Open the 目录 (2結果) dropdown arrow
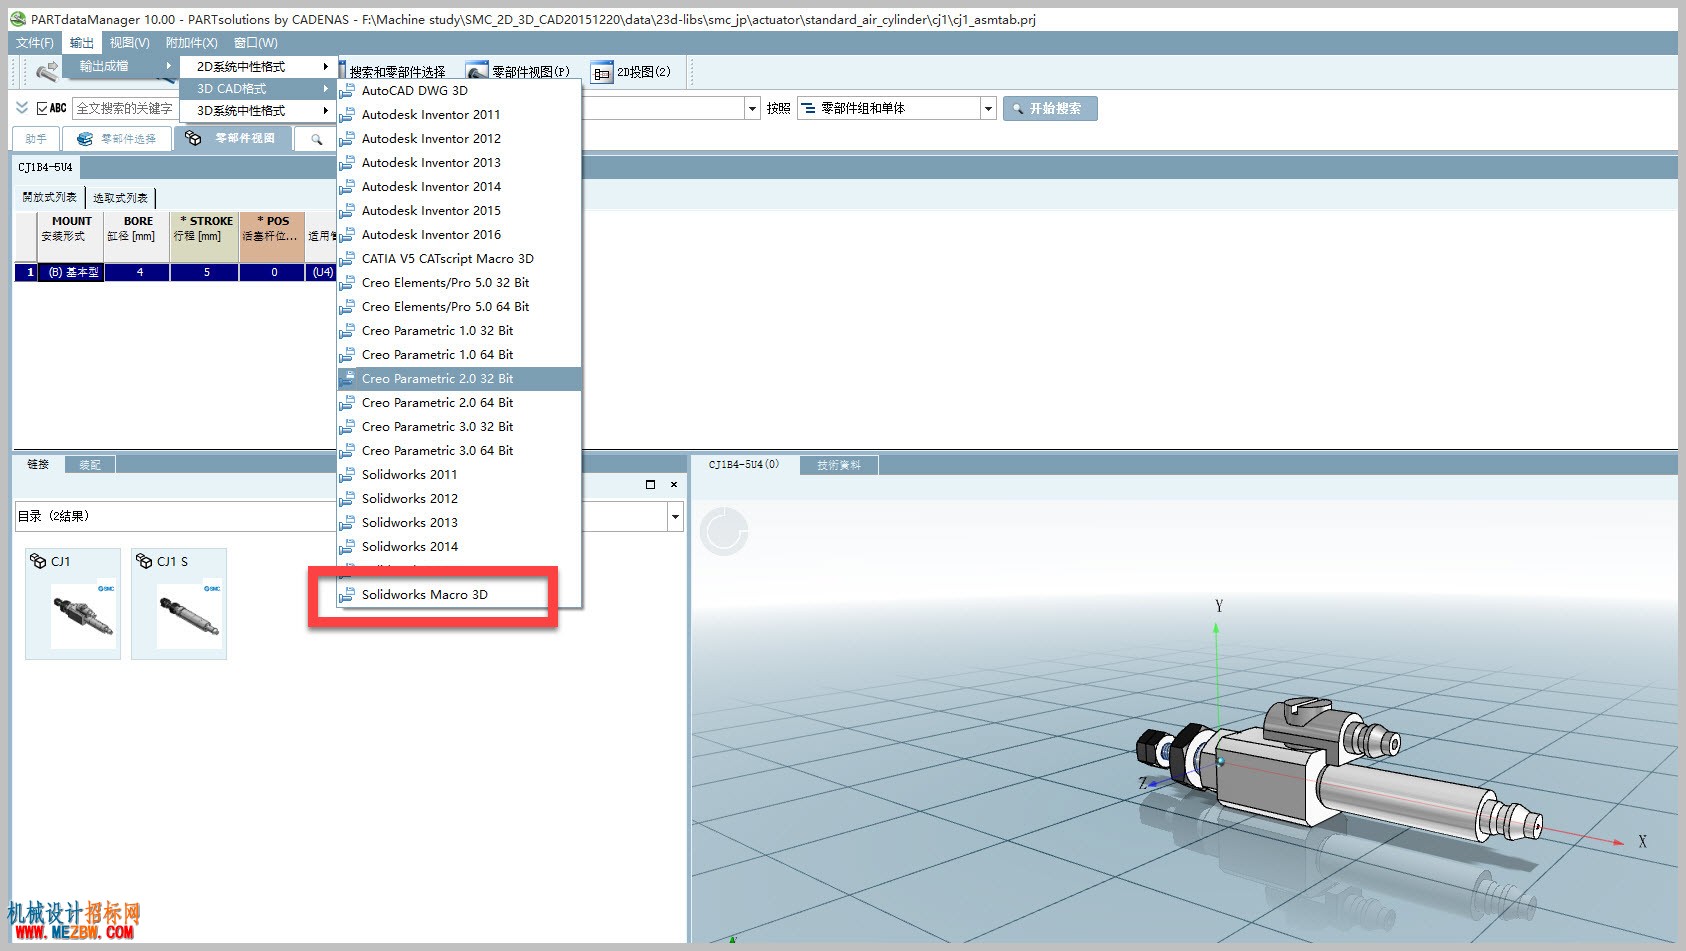This screenshot has height=951, width=1686. pos(675,517)
